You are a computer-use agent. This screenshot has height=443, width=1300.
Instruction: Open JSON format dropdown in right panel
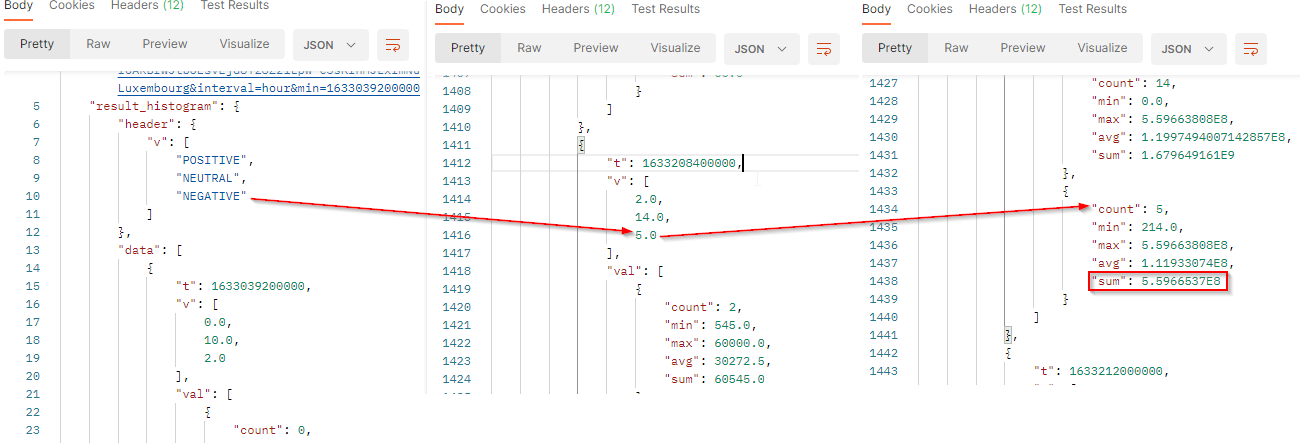coord(1188,48)
